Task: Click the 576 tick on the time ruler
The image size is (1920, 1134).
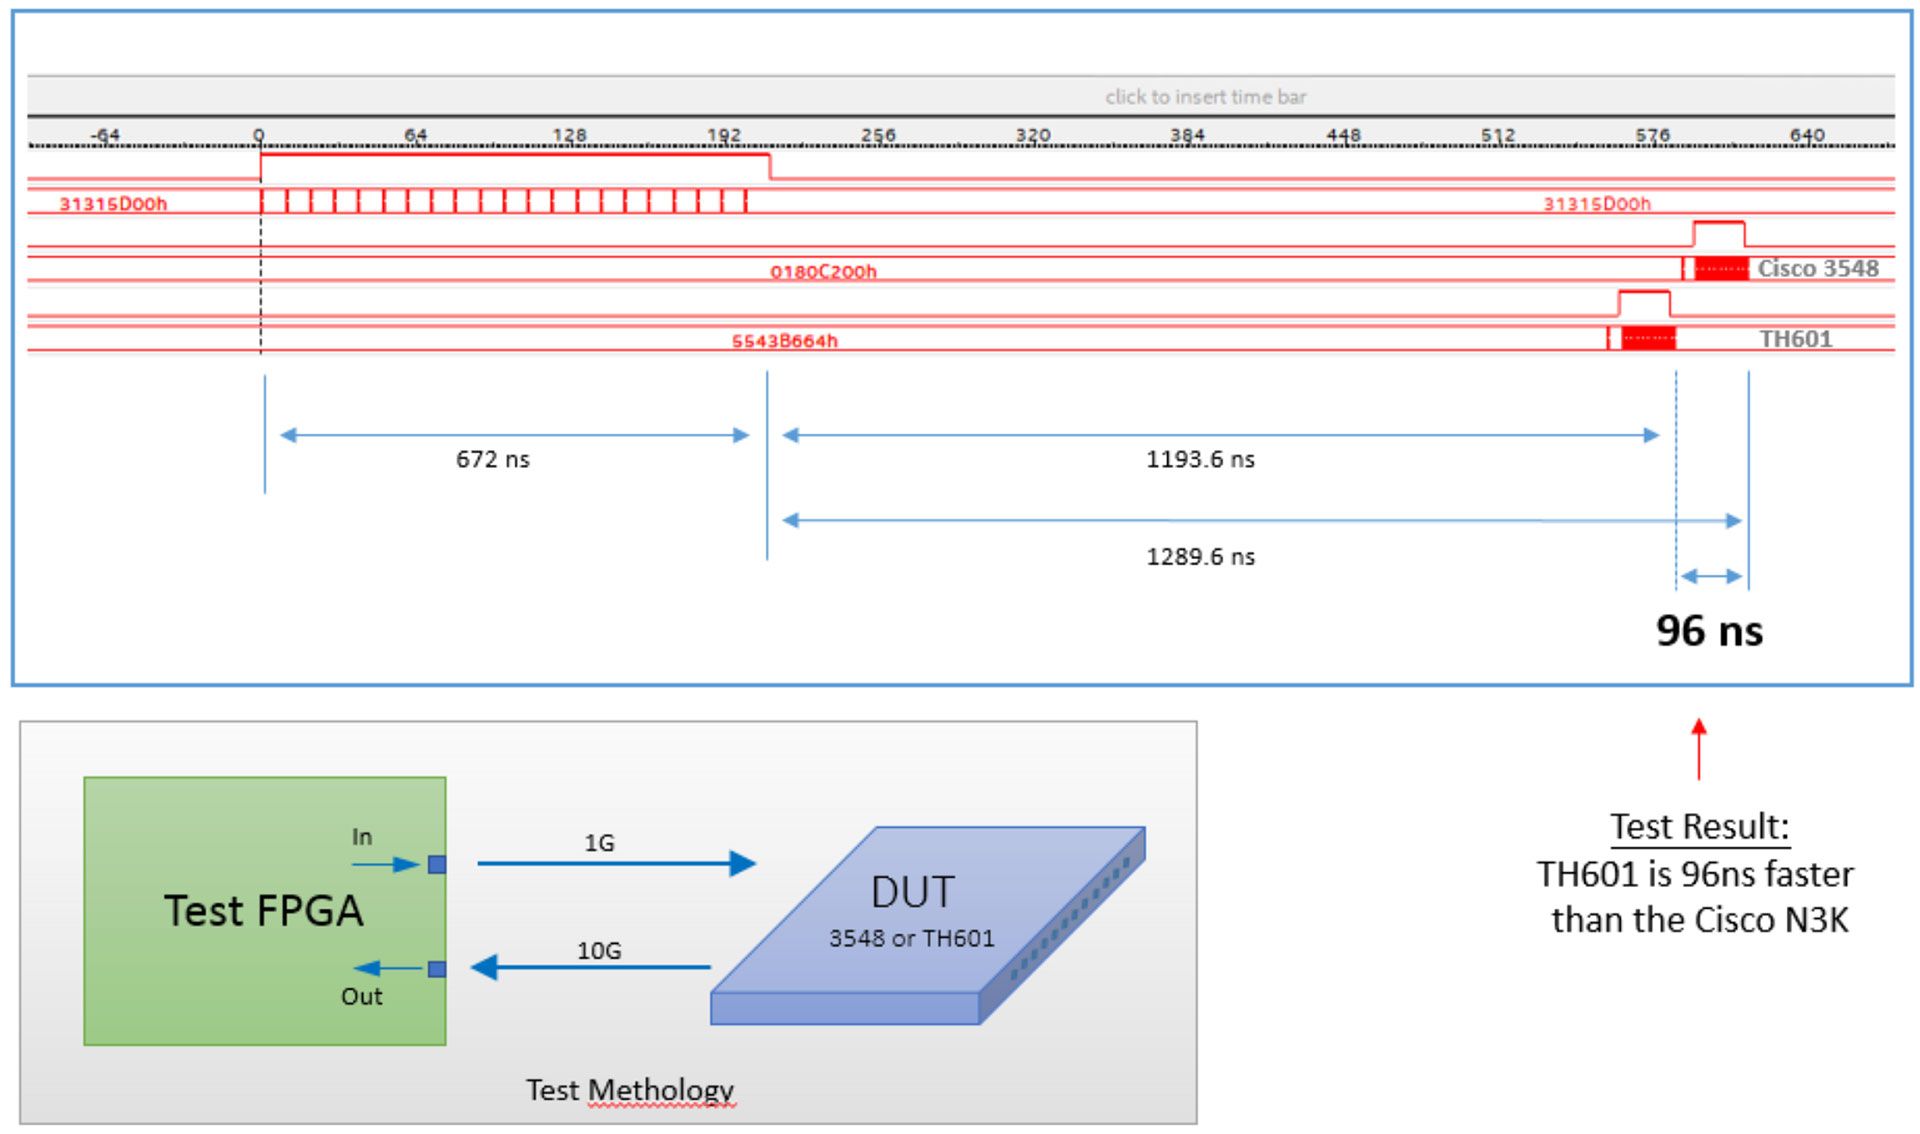Action: (x=1652, y=135)
